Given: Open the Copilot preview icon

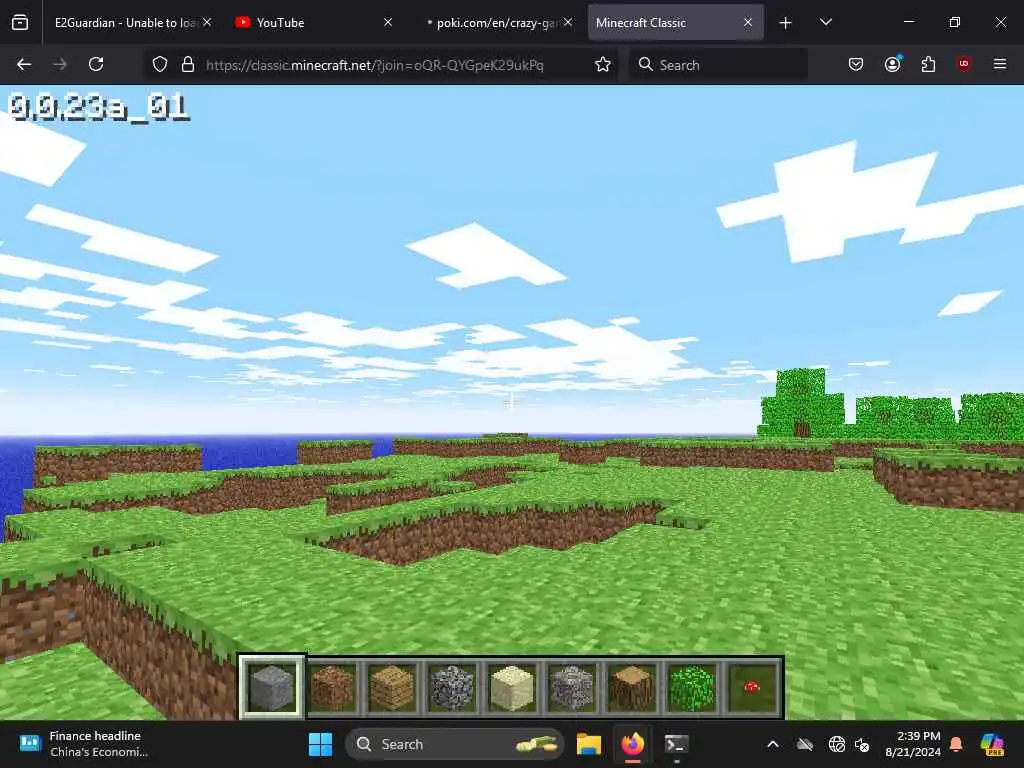Looking at the screenshot, I should [992, 744].
